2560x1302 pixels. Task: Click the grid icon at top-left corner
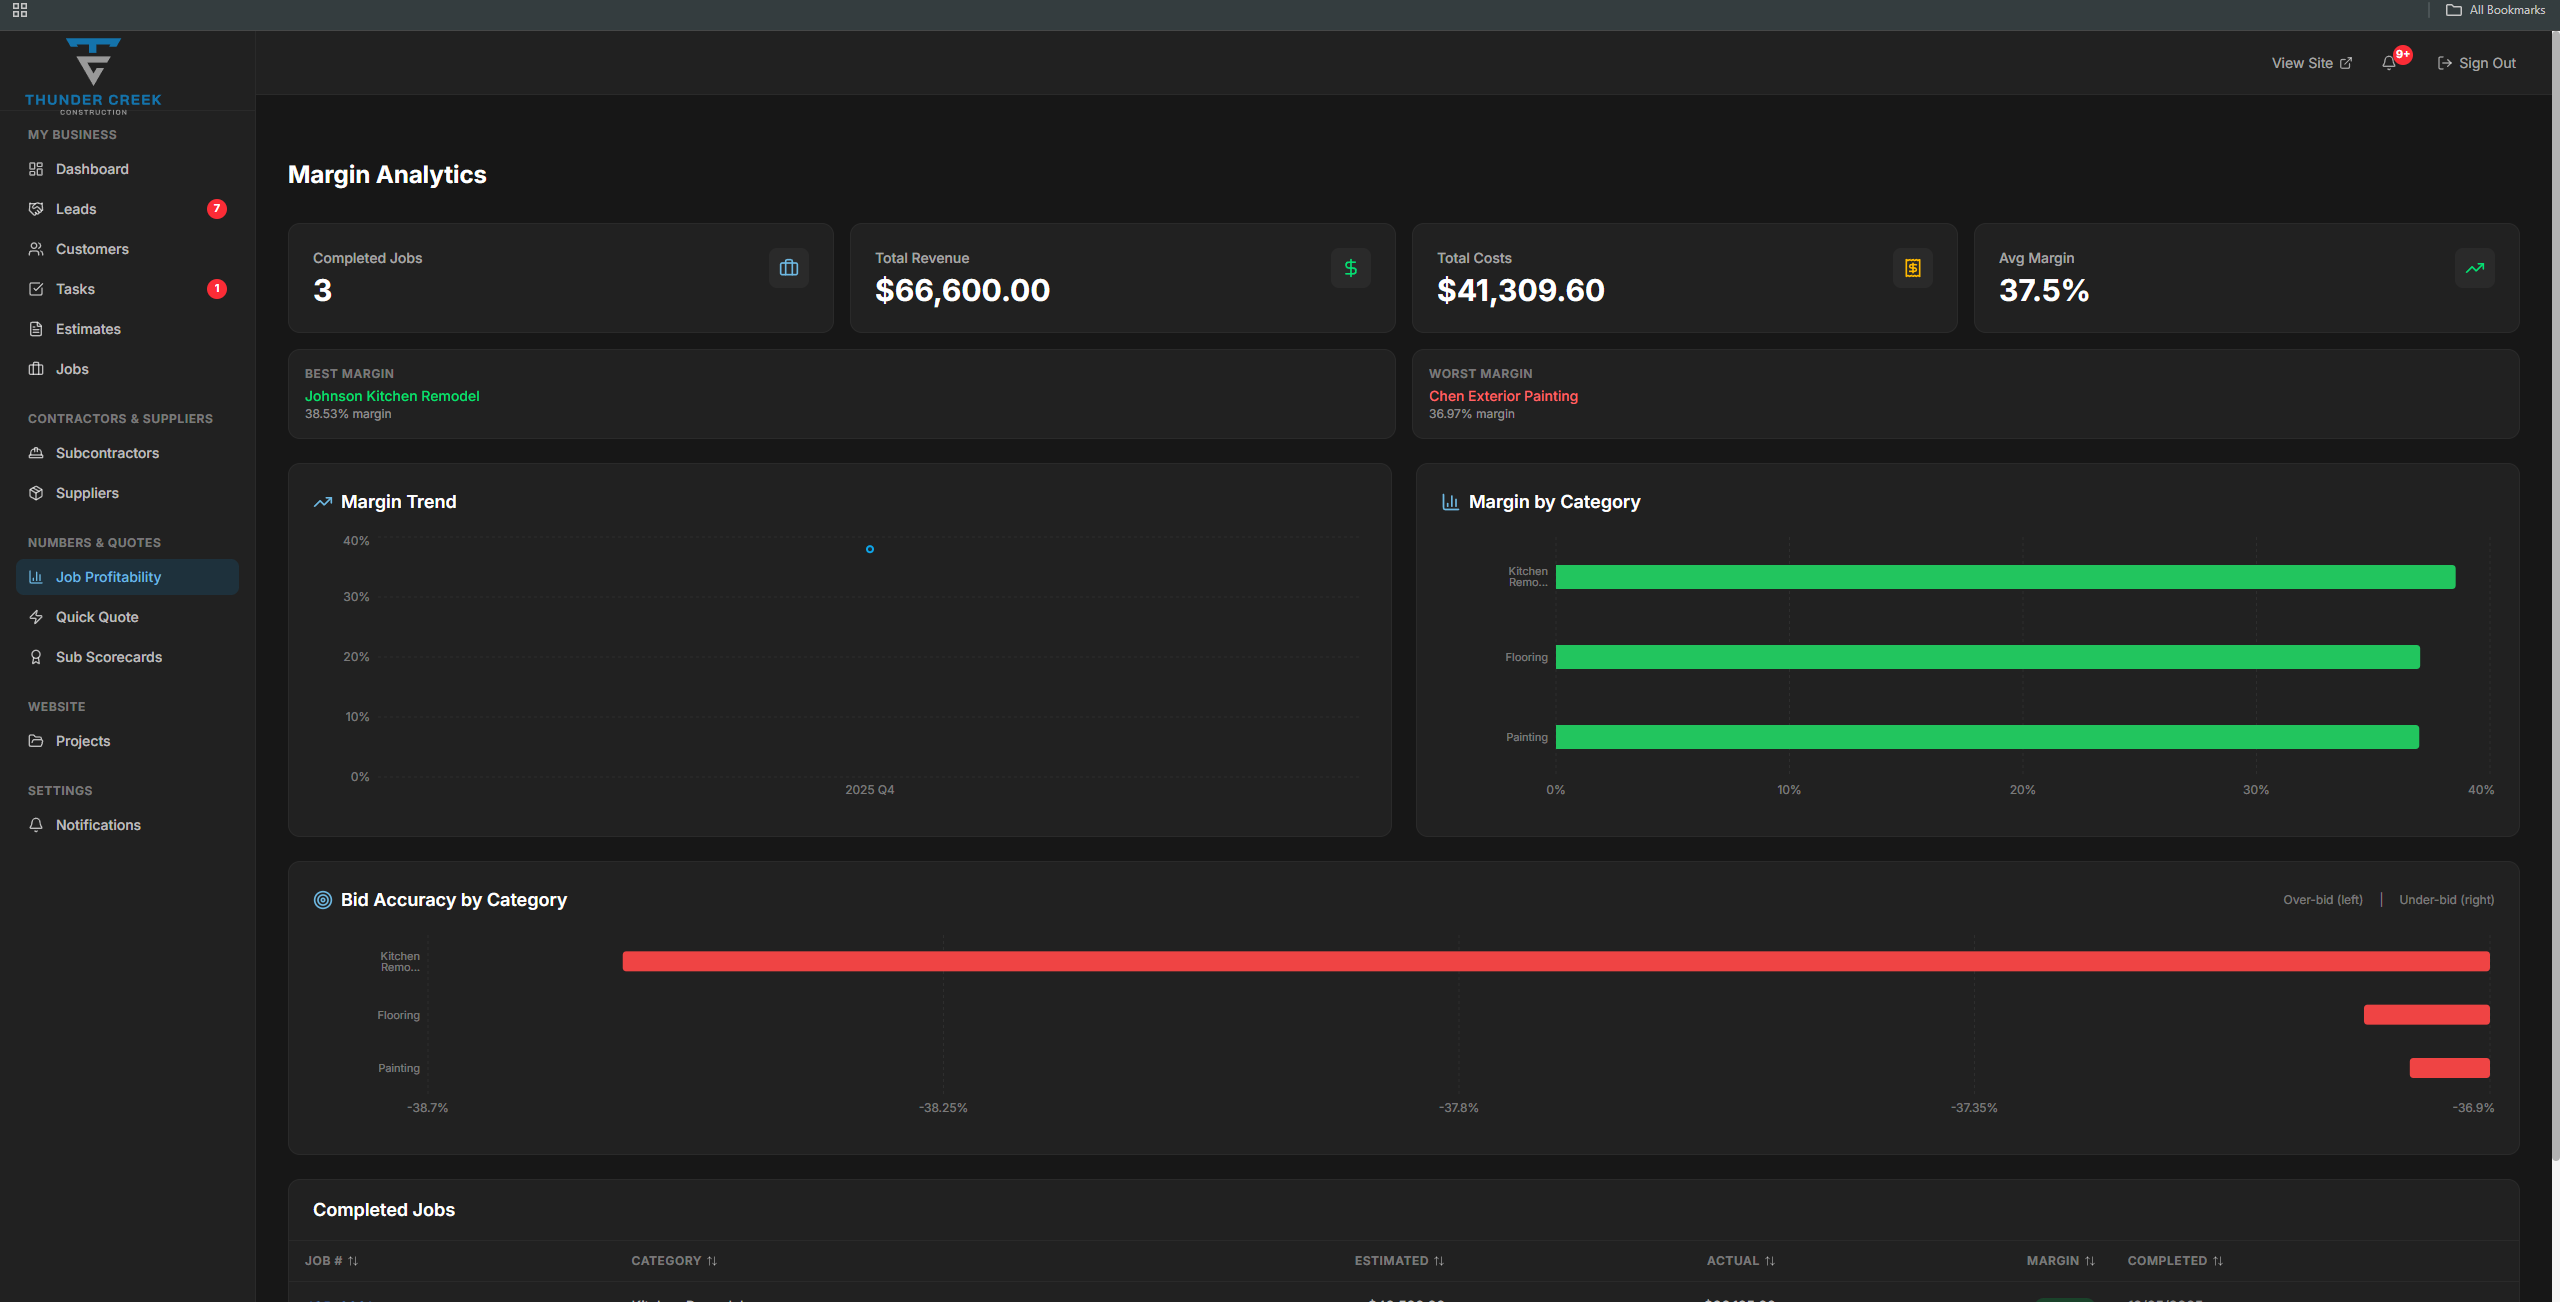tap(19, 12)
